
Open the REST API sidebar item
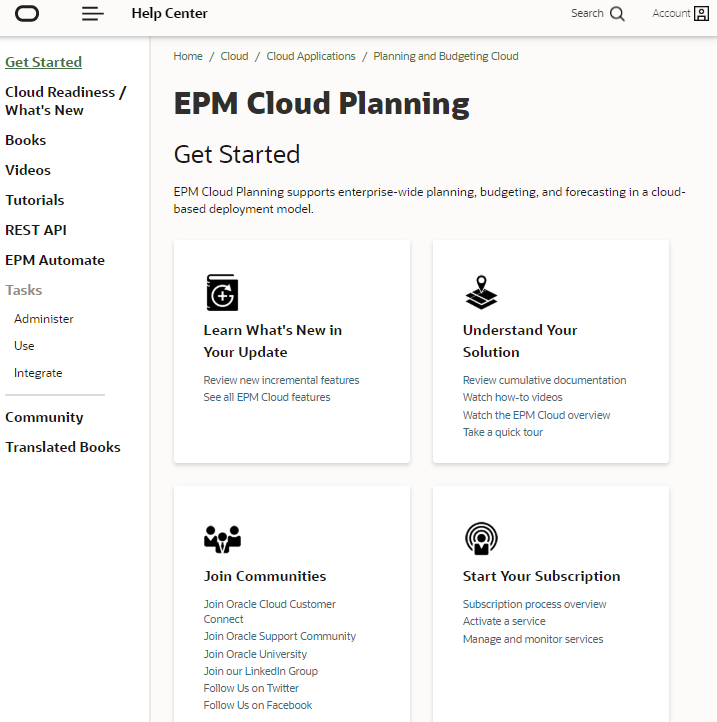pos(36,230)
